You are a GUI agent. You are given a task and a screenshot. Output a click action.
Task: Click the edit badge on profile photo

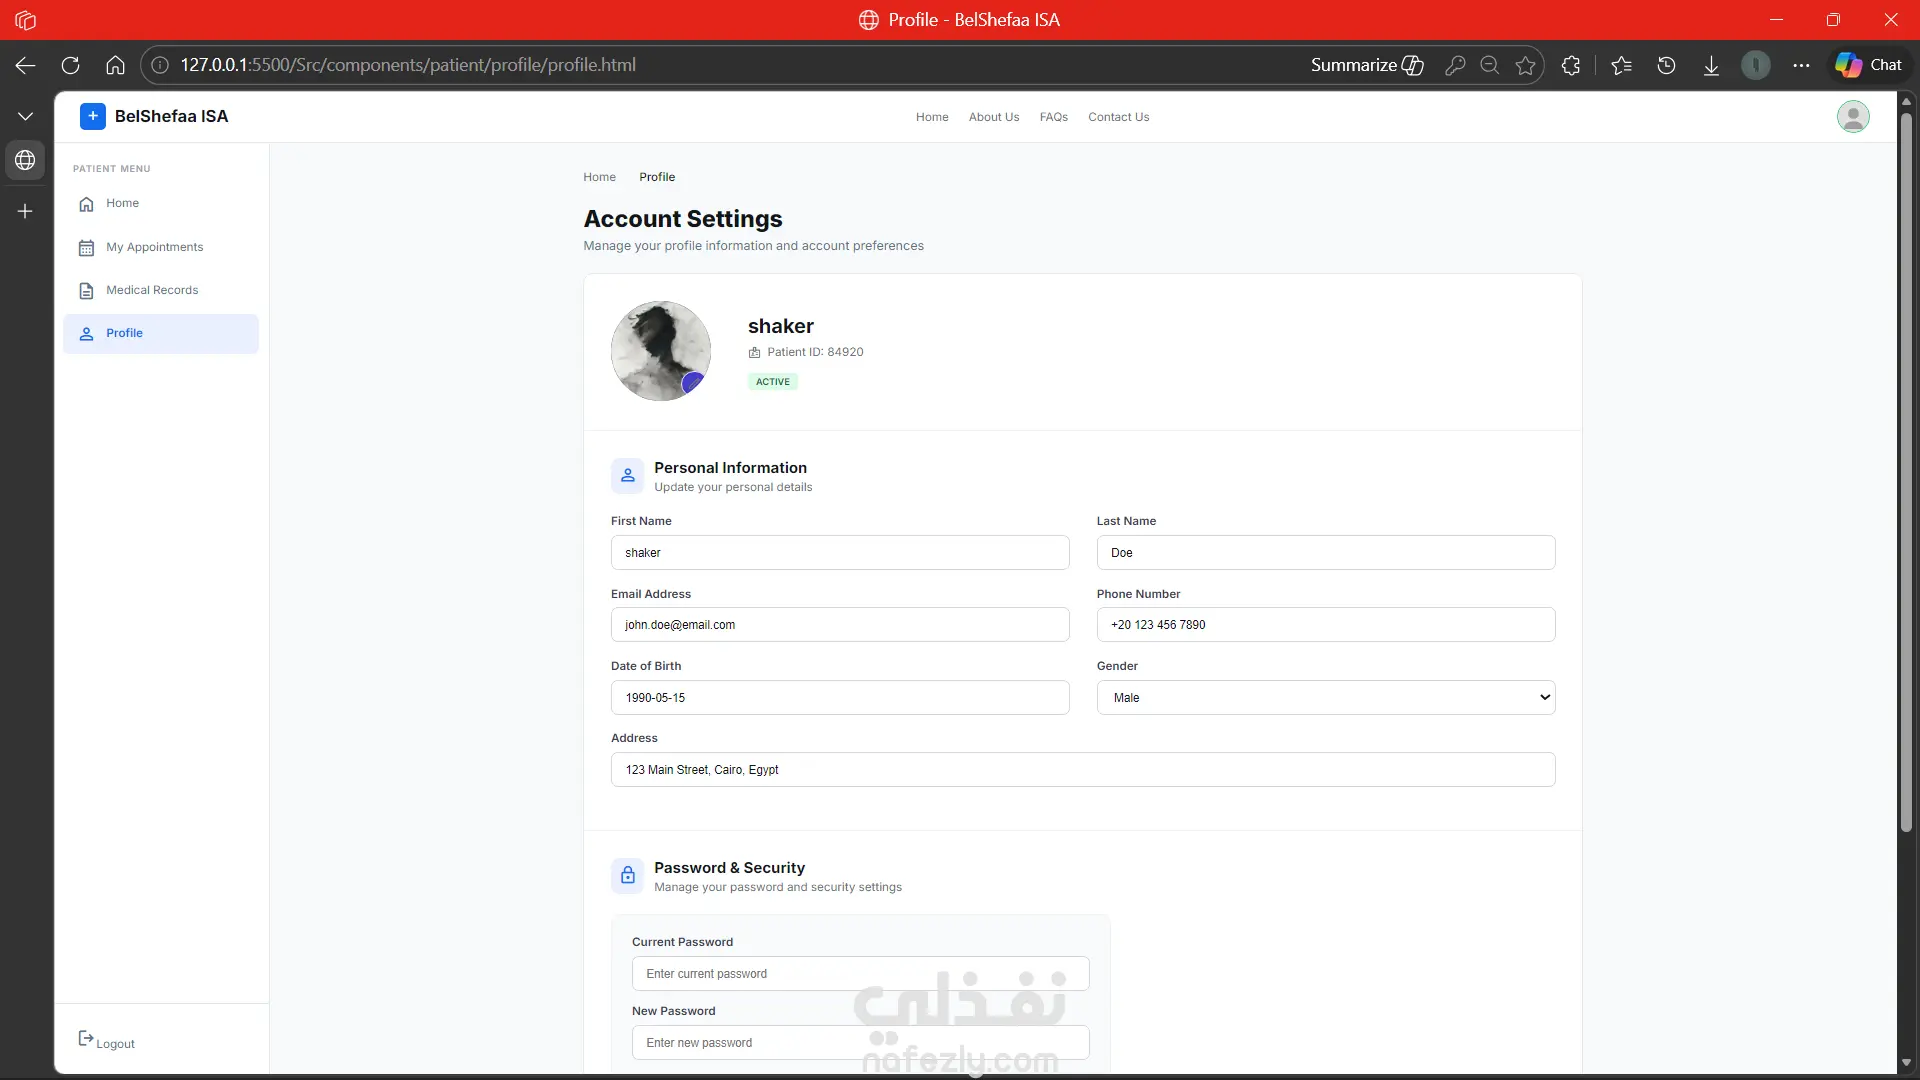[x=692, y=383]
